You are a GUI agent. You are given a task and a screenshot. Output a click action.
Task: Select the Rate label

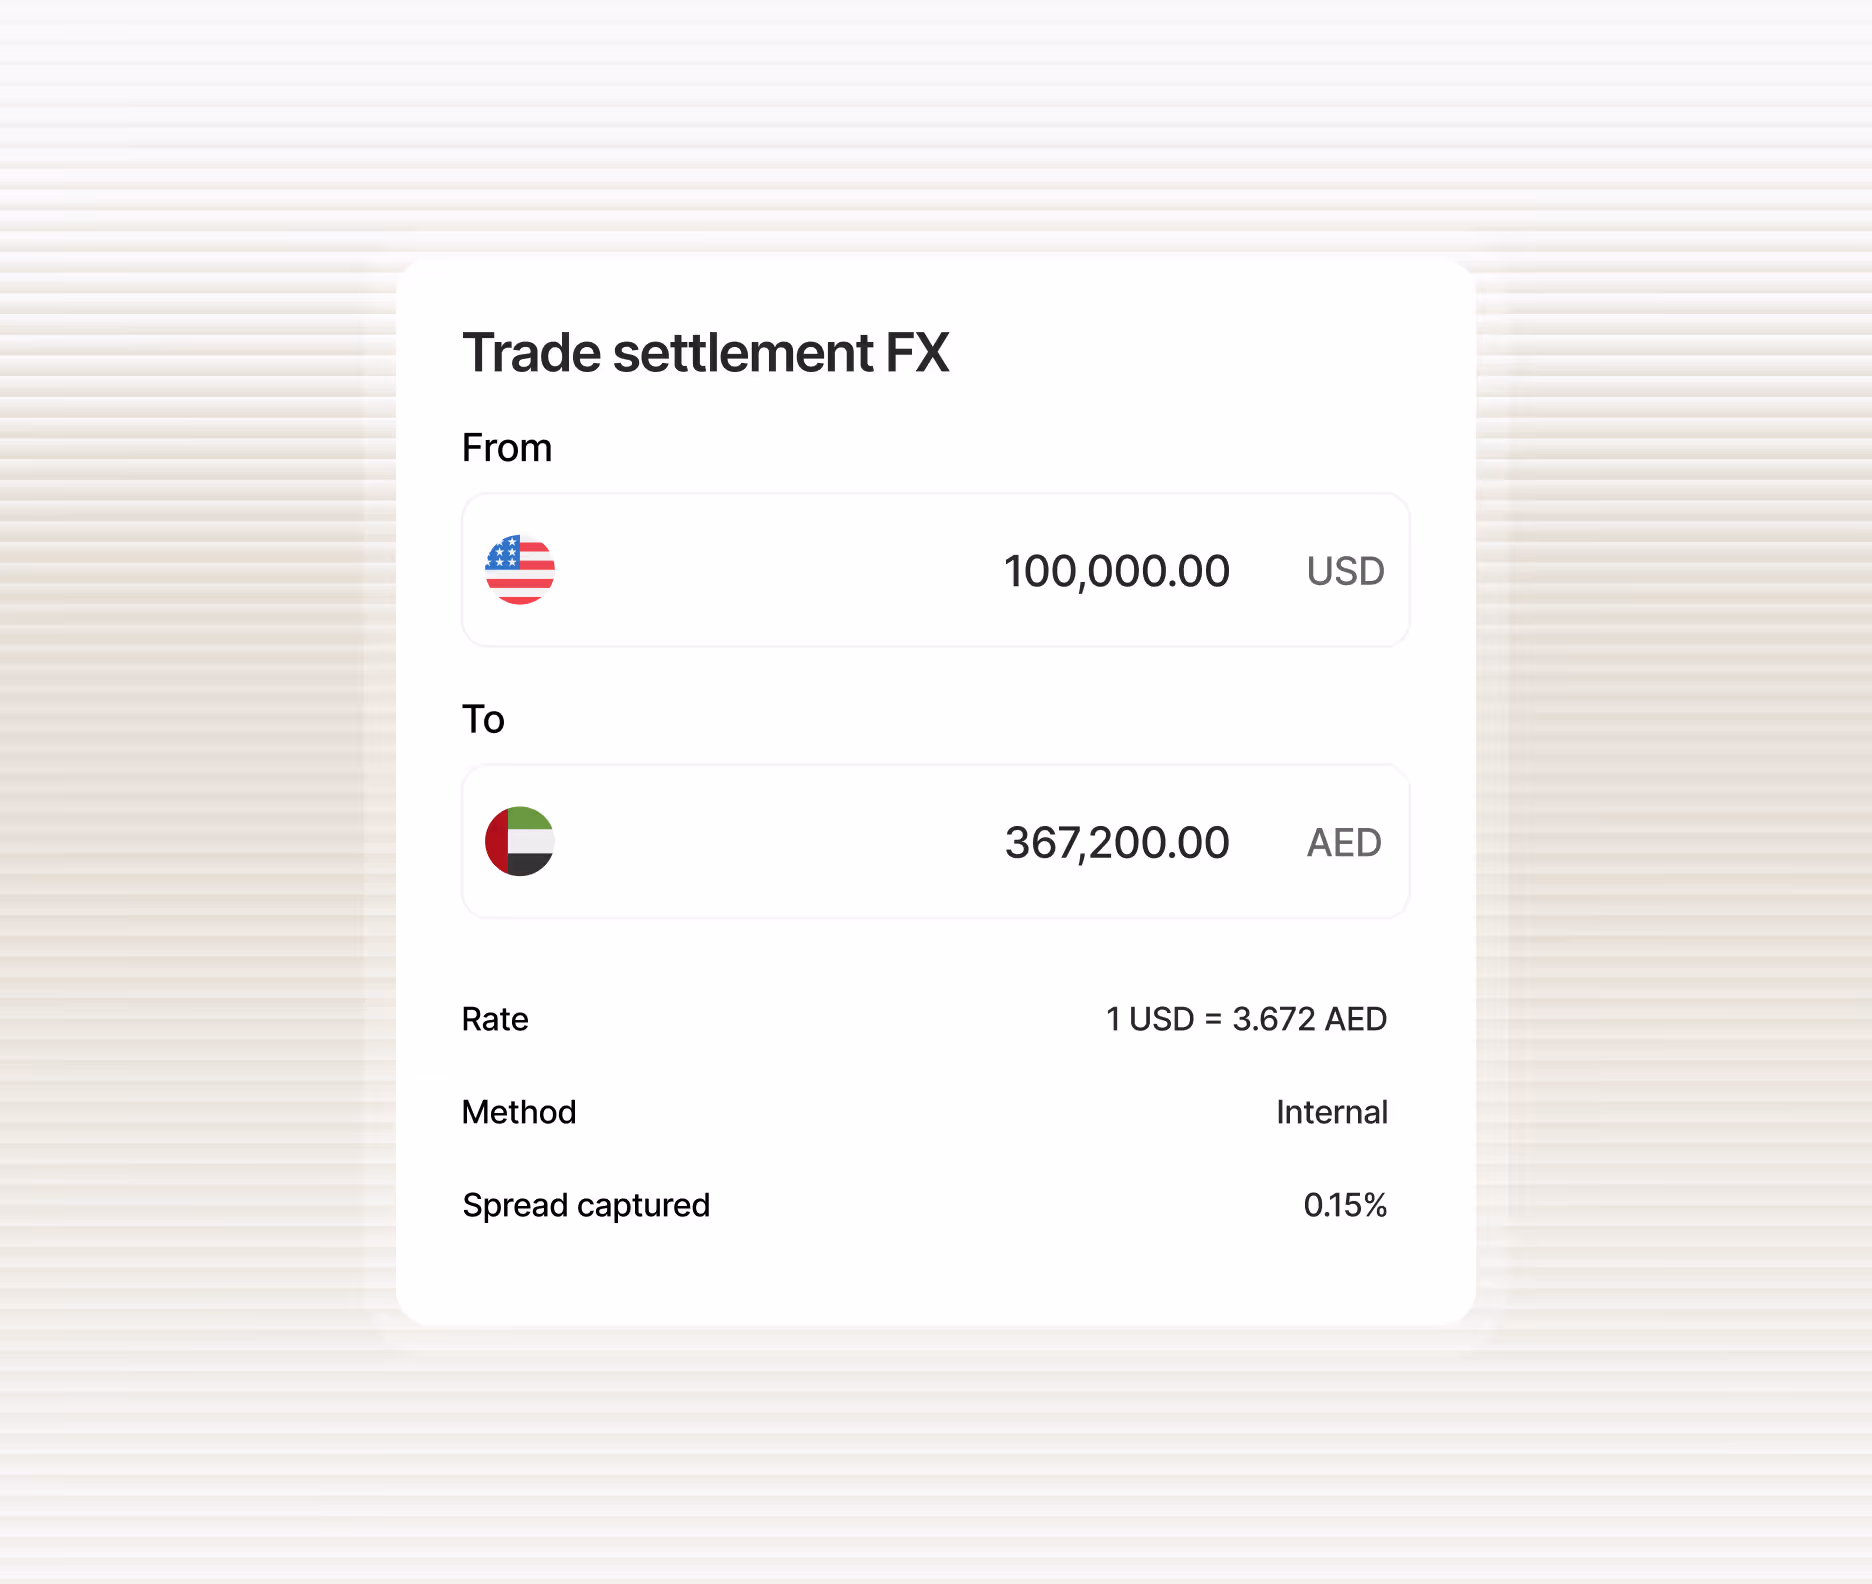point(495,1018)
